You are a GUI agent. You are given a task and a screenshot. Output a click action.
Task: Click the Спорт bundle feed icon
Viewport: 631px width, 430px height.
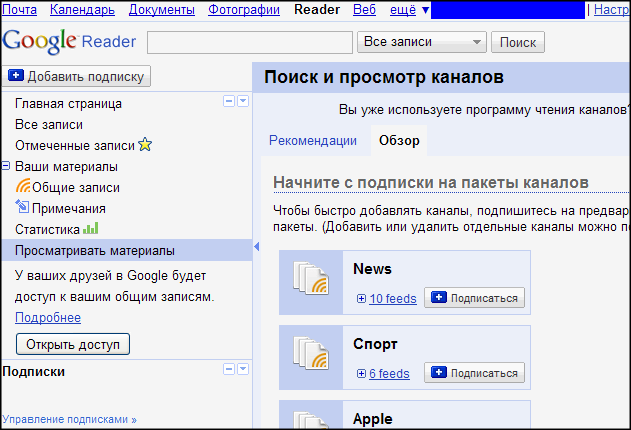(x=311, y=353)
